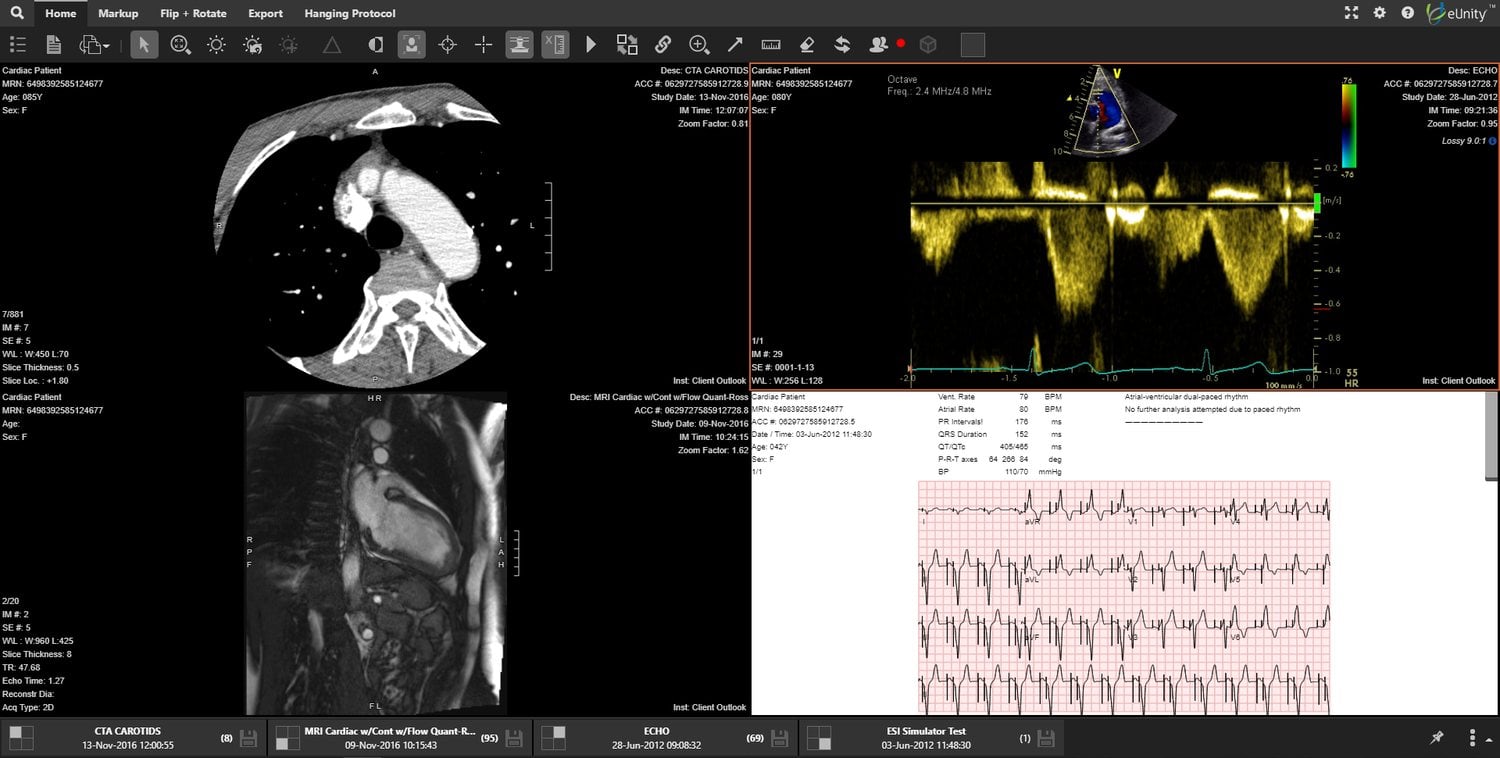Toggle the scout lines stamp button

point(519,45)
